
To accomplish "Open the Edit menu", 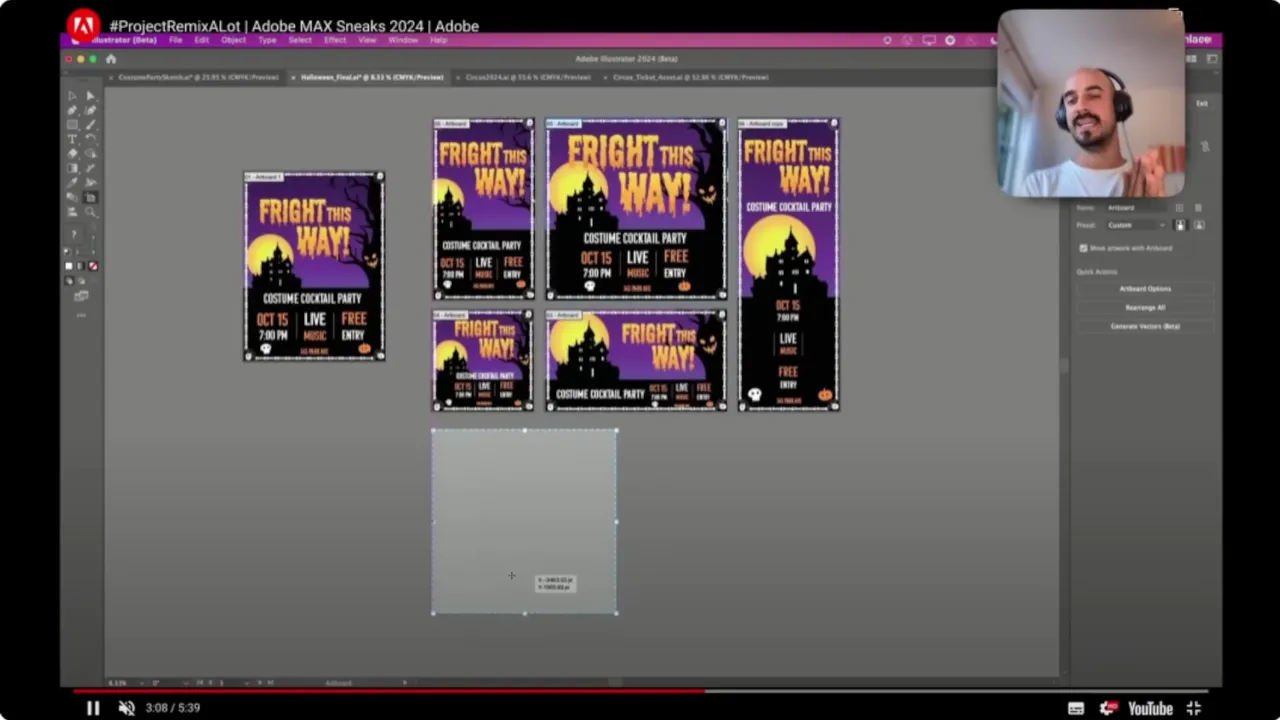I will click(x=202, y=40).
